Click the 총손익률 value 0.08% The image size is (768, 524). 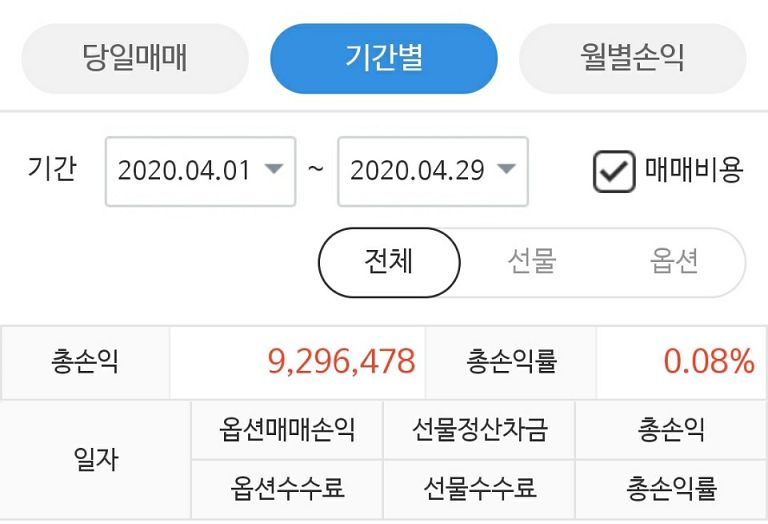(708, 361)
